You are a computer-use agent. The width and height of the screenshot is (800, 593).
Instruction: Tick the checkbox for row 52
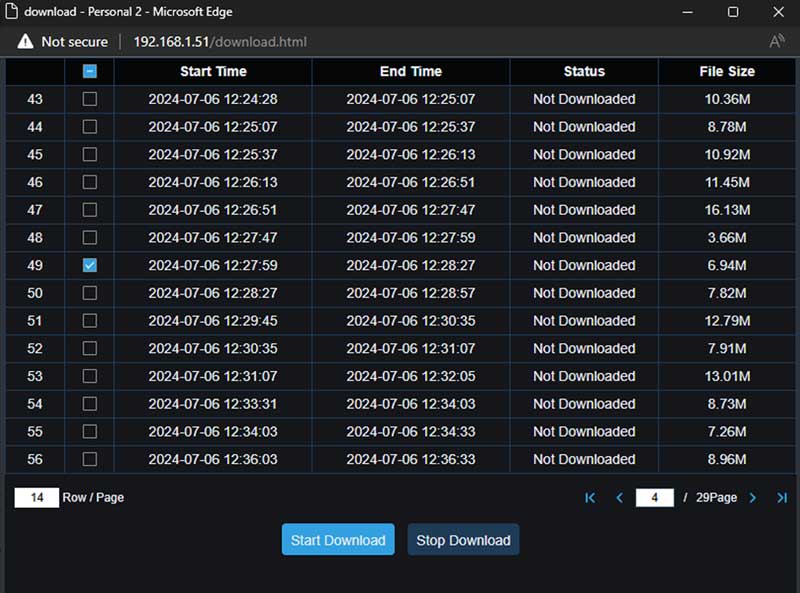click(x=90, y=349)
